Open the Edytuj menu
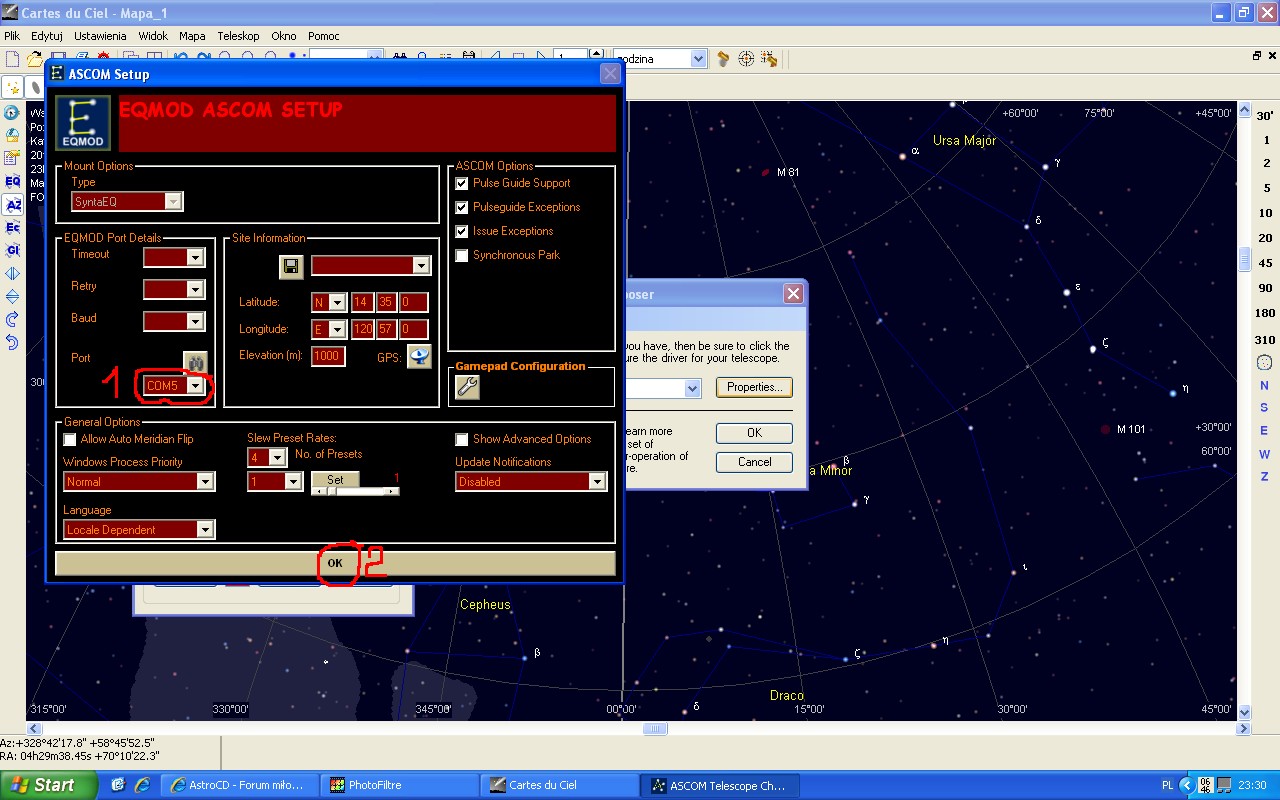The height and width of the screenshot is (800, 1280). click(47, 35)
